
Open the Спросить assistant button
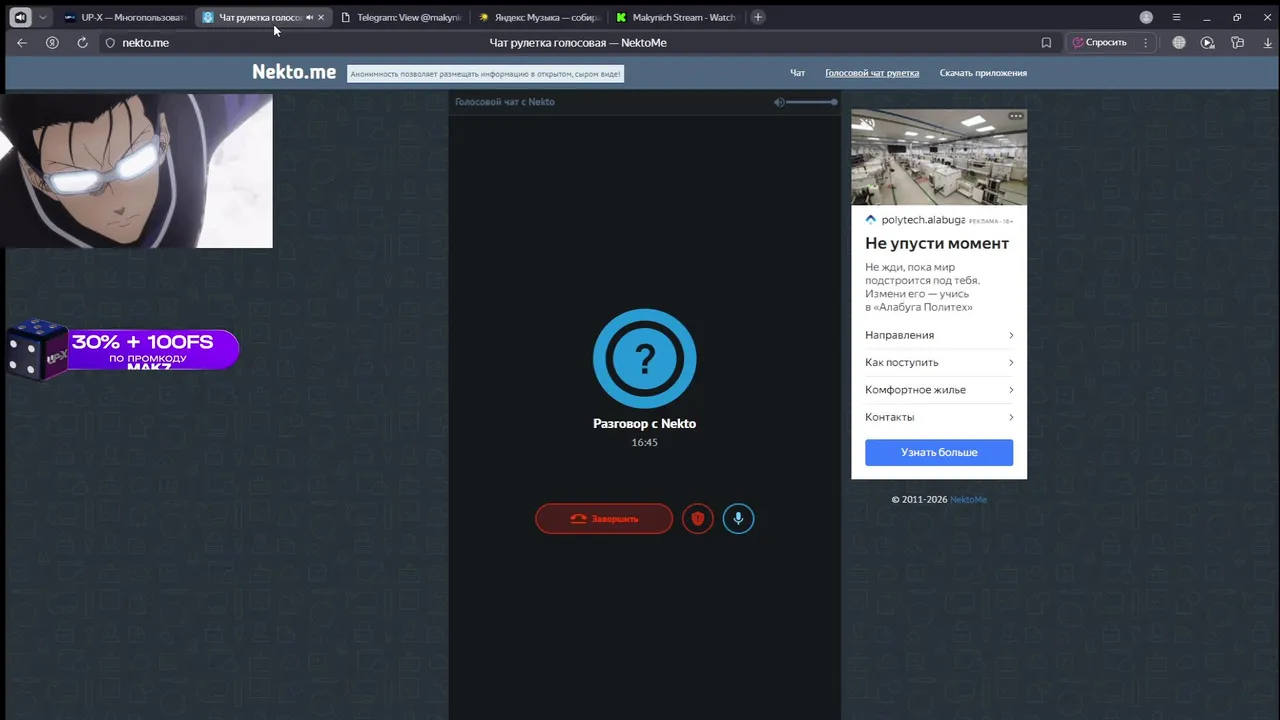pyautogui.click(x=1099, y=43)
